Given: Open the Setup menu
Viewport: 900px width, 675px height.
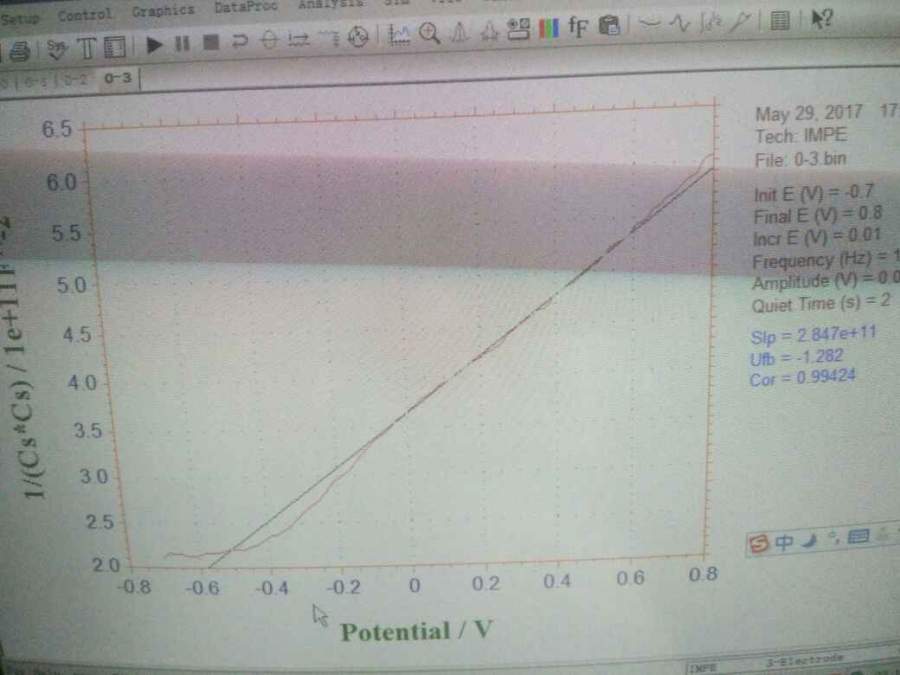Looking at the screenshot, I should (x=20, y=18).
